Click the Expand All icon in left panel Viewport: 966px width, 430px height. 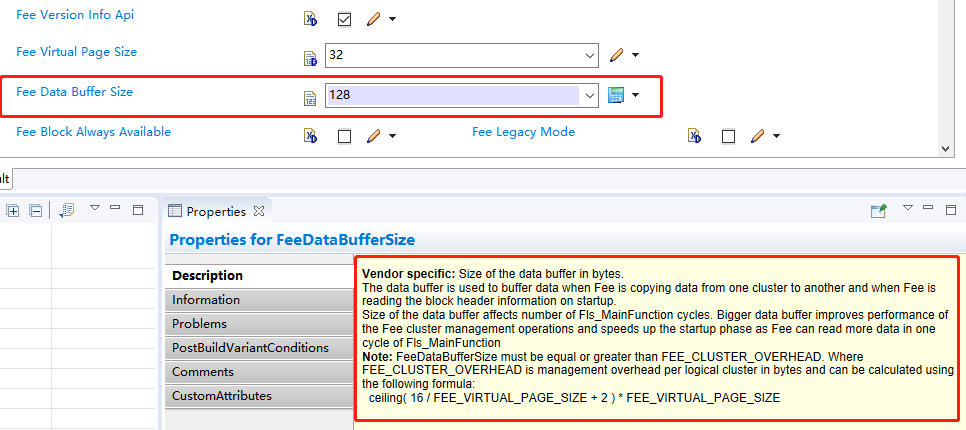[x=13, y=211]
